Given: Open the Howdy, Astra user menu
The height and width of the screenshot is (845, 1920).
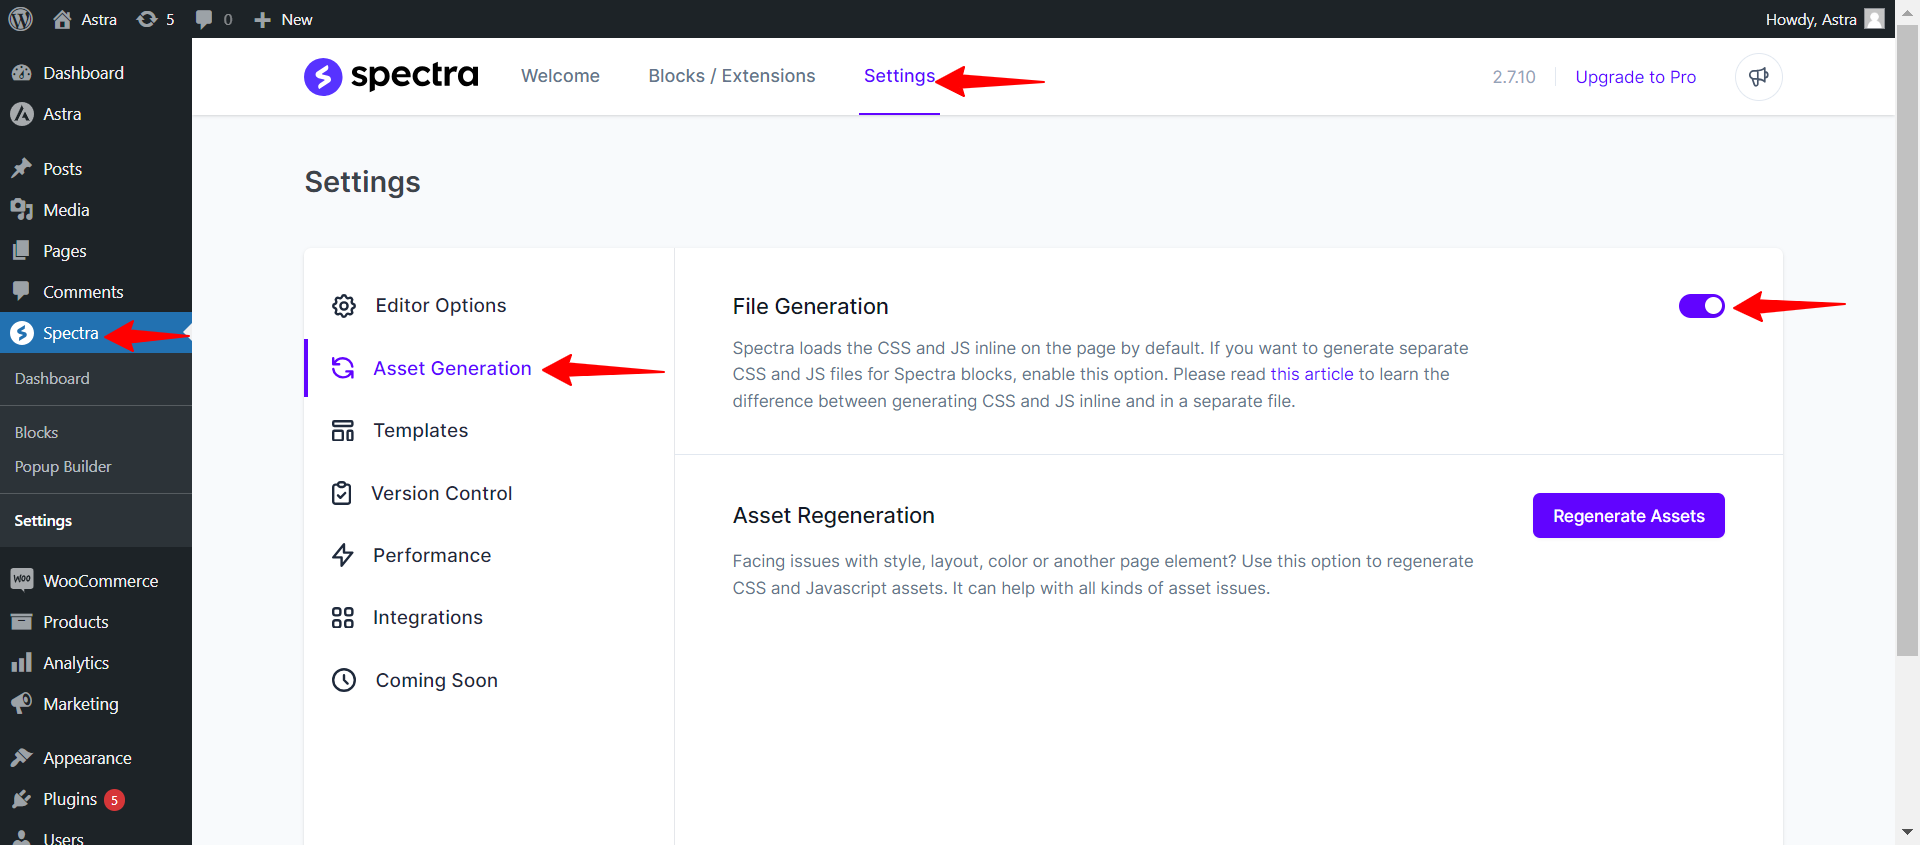Looking at the screenshot, I should click(x=1823, y=19).
